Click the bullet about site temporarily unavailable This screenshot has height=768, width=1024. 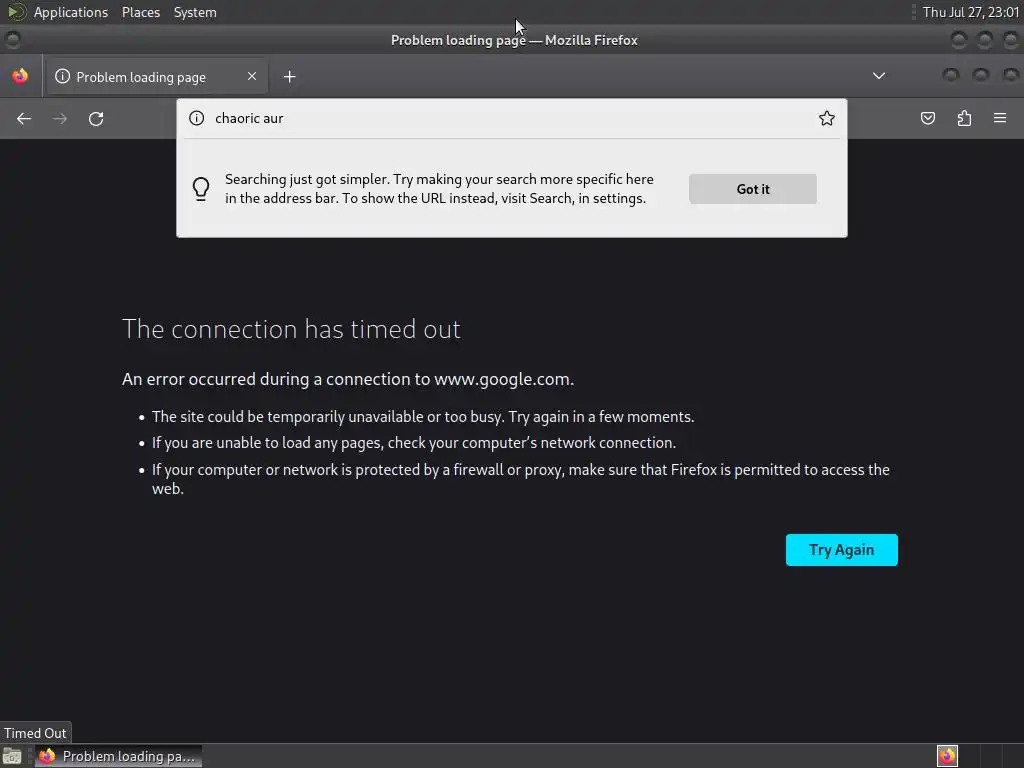pos(423,417)
